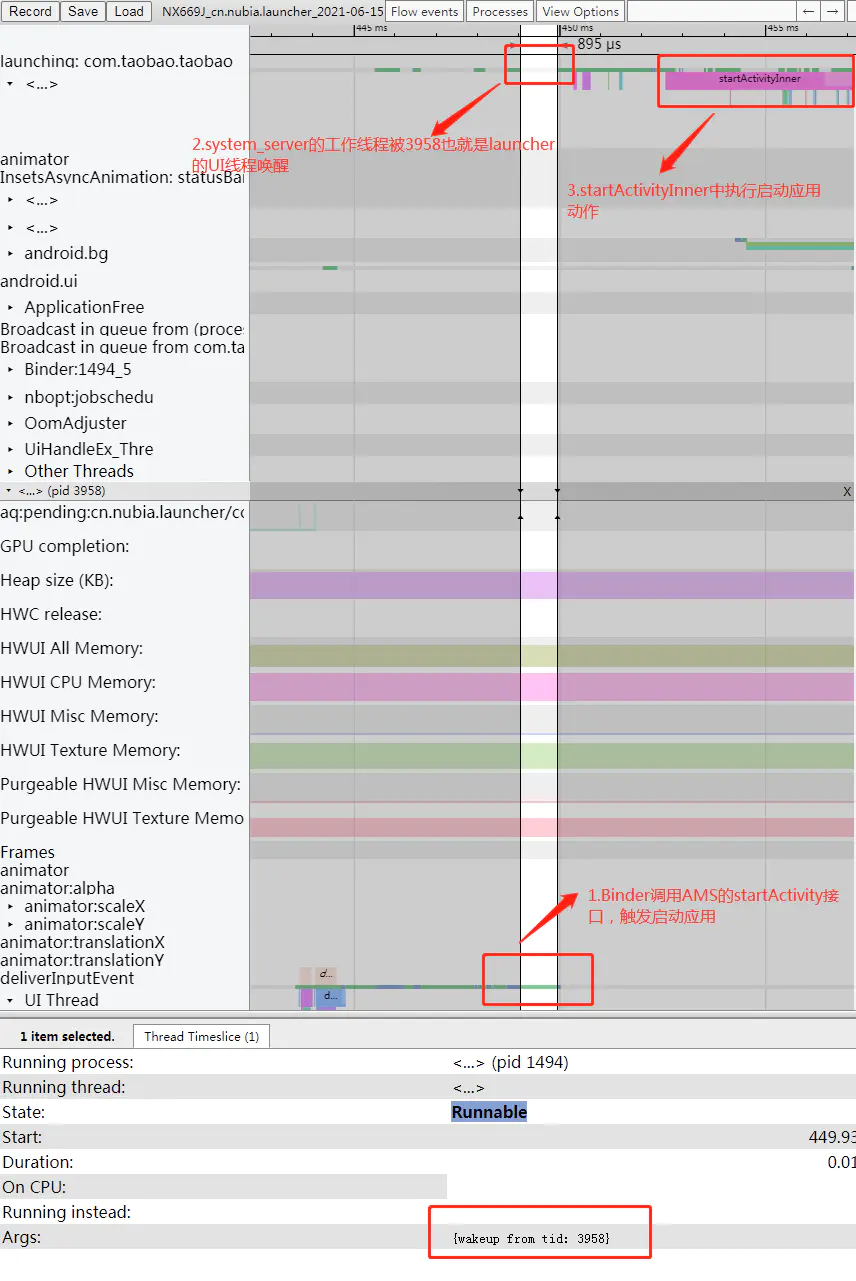Screen dimensions: 856x1281
Task: Click the Purgeable HWUI Misc Memory: label
Action: point(120,784)
